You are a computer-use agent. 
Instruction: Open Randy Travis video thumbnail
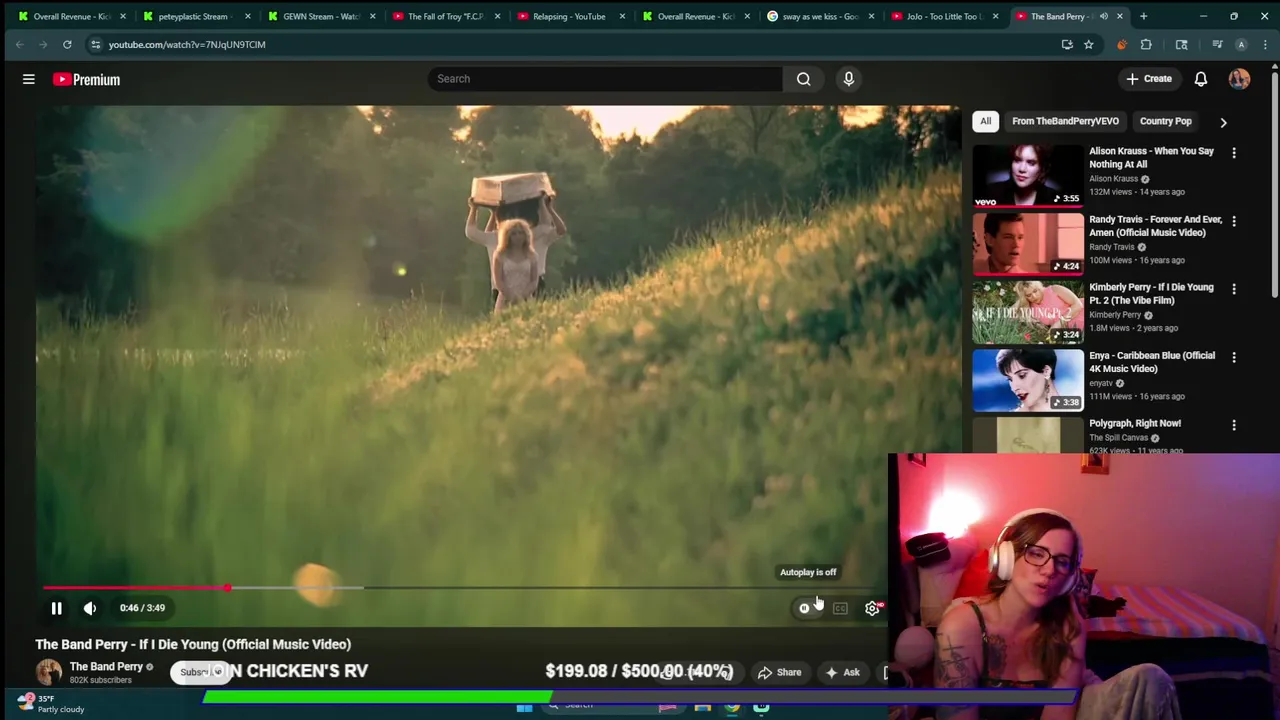pyautogui.click(x=1028, y=243)
